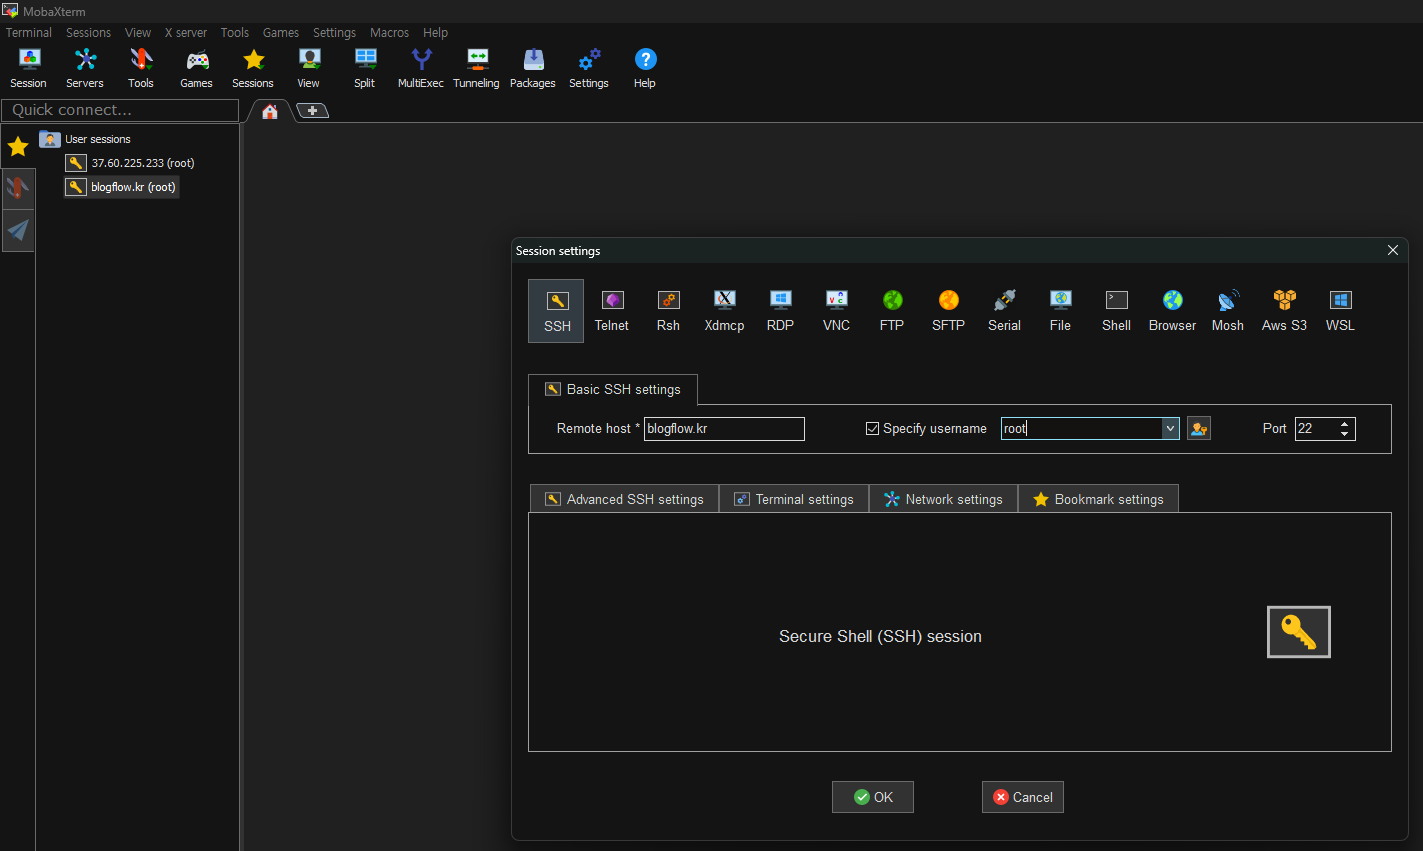The width and height of the screenshot is (1423, 851).
Task: Choose the RDP session type
Action: (x=780, y=310)
